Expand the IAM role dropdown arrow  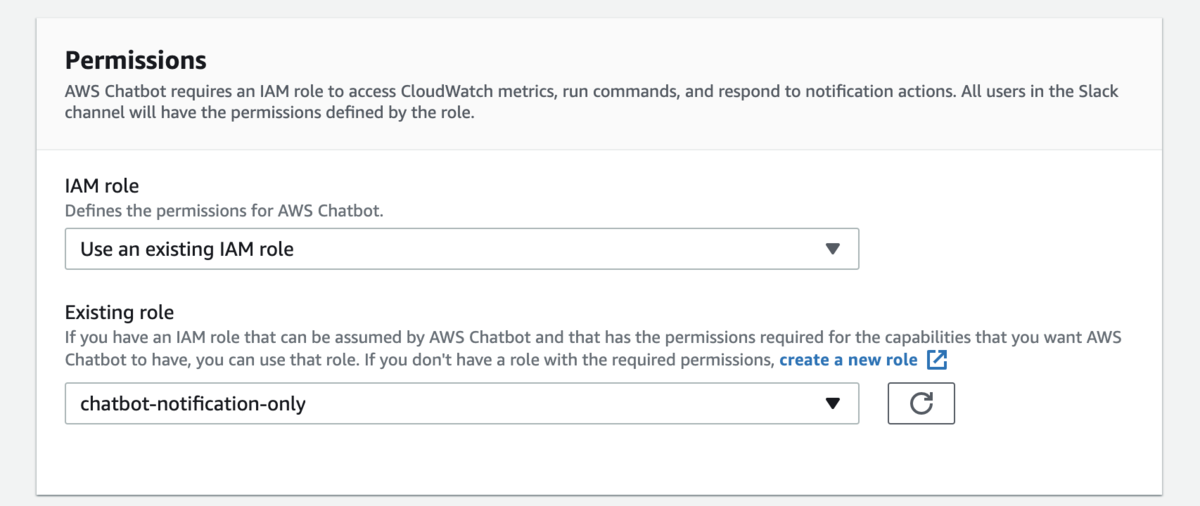tap(832, 249)
